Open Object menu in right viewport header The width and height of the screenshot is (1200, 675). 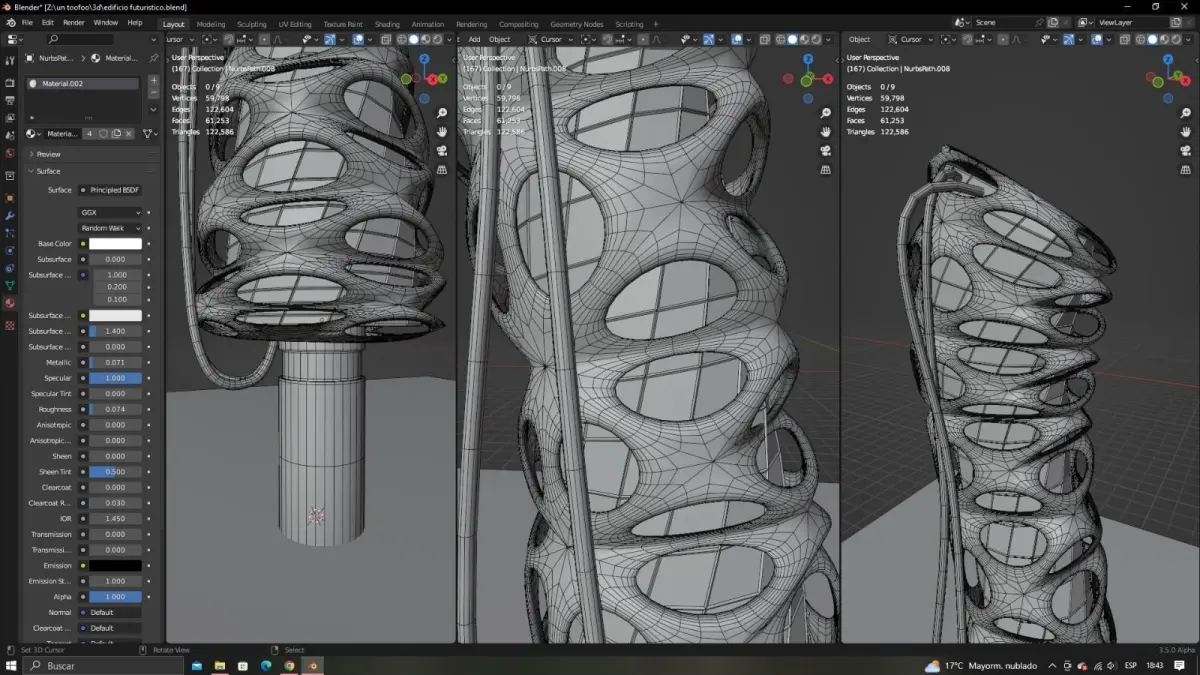pos(860,39)
